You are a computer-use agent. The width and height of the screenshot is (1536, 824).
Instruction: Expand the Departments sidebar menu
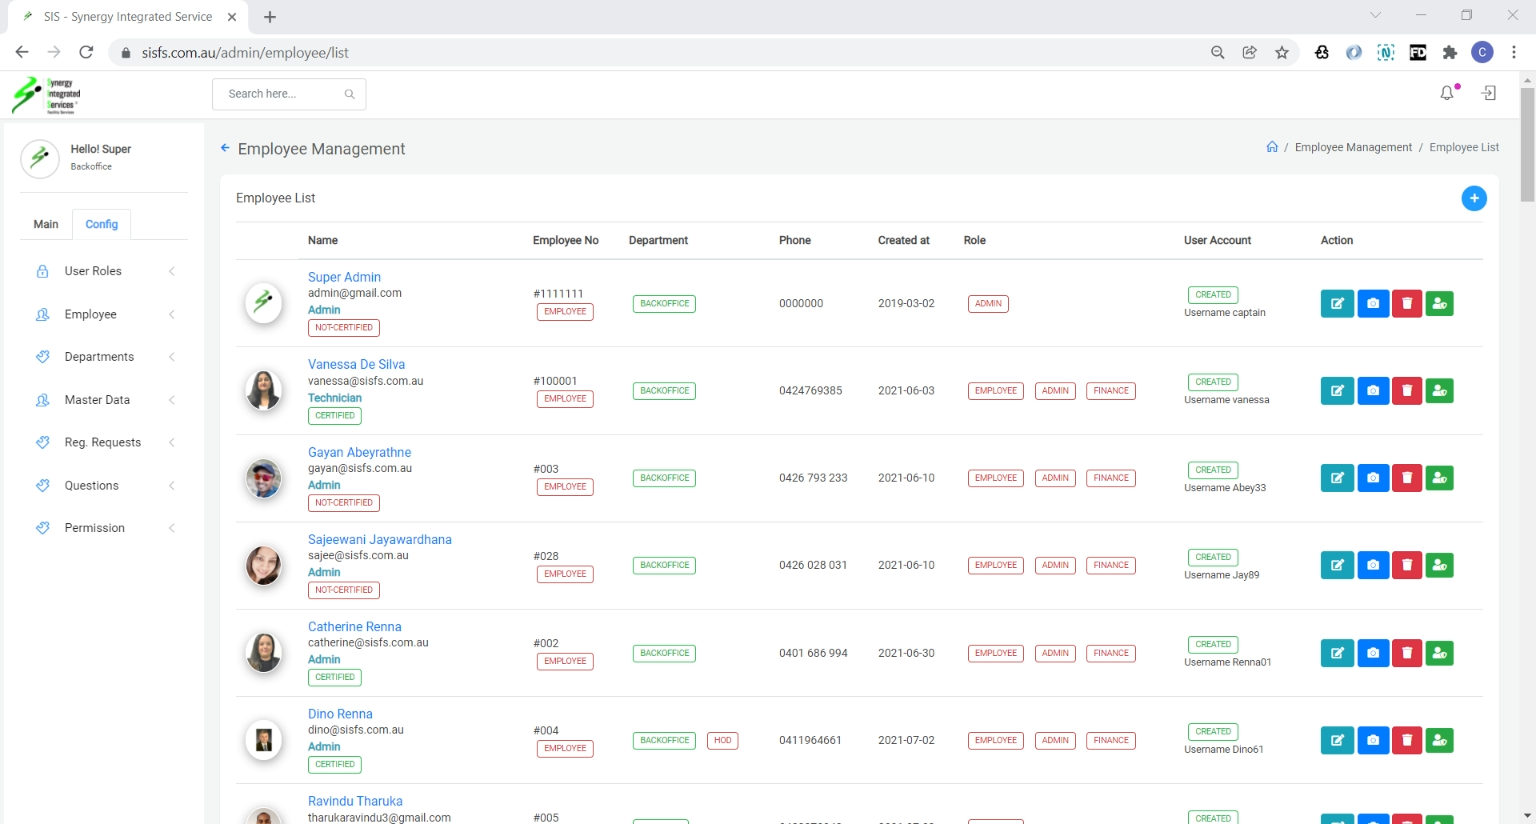pos(99,357)
